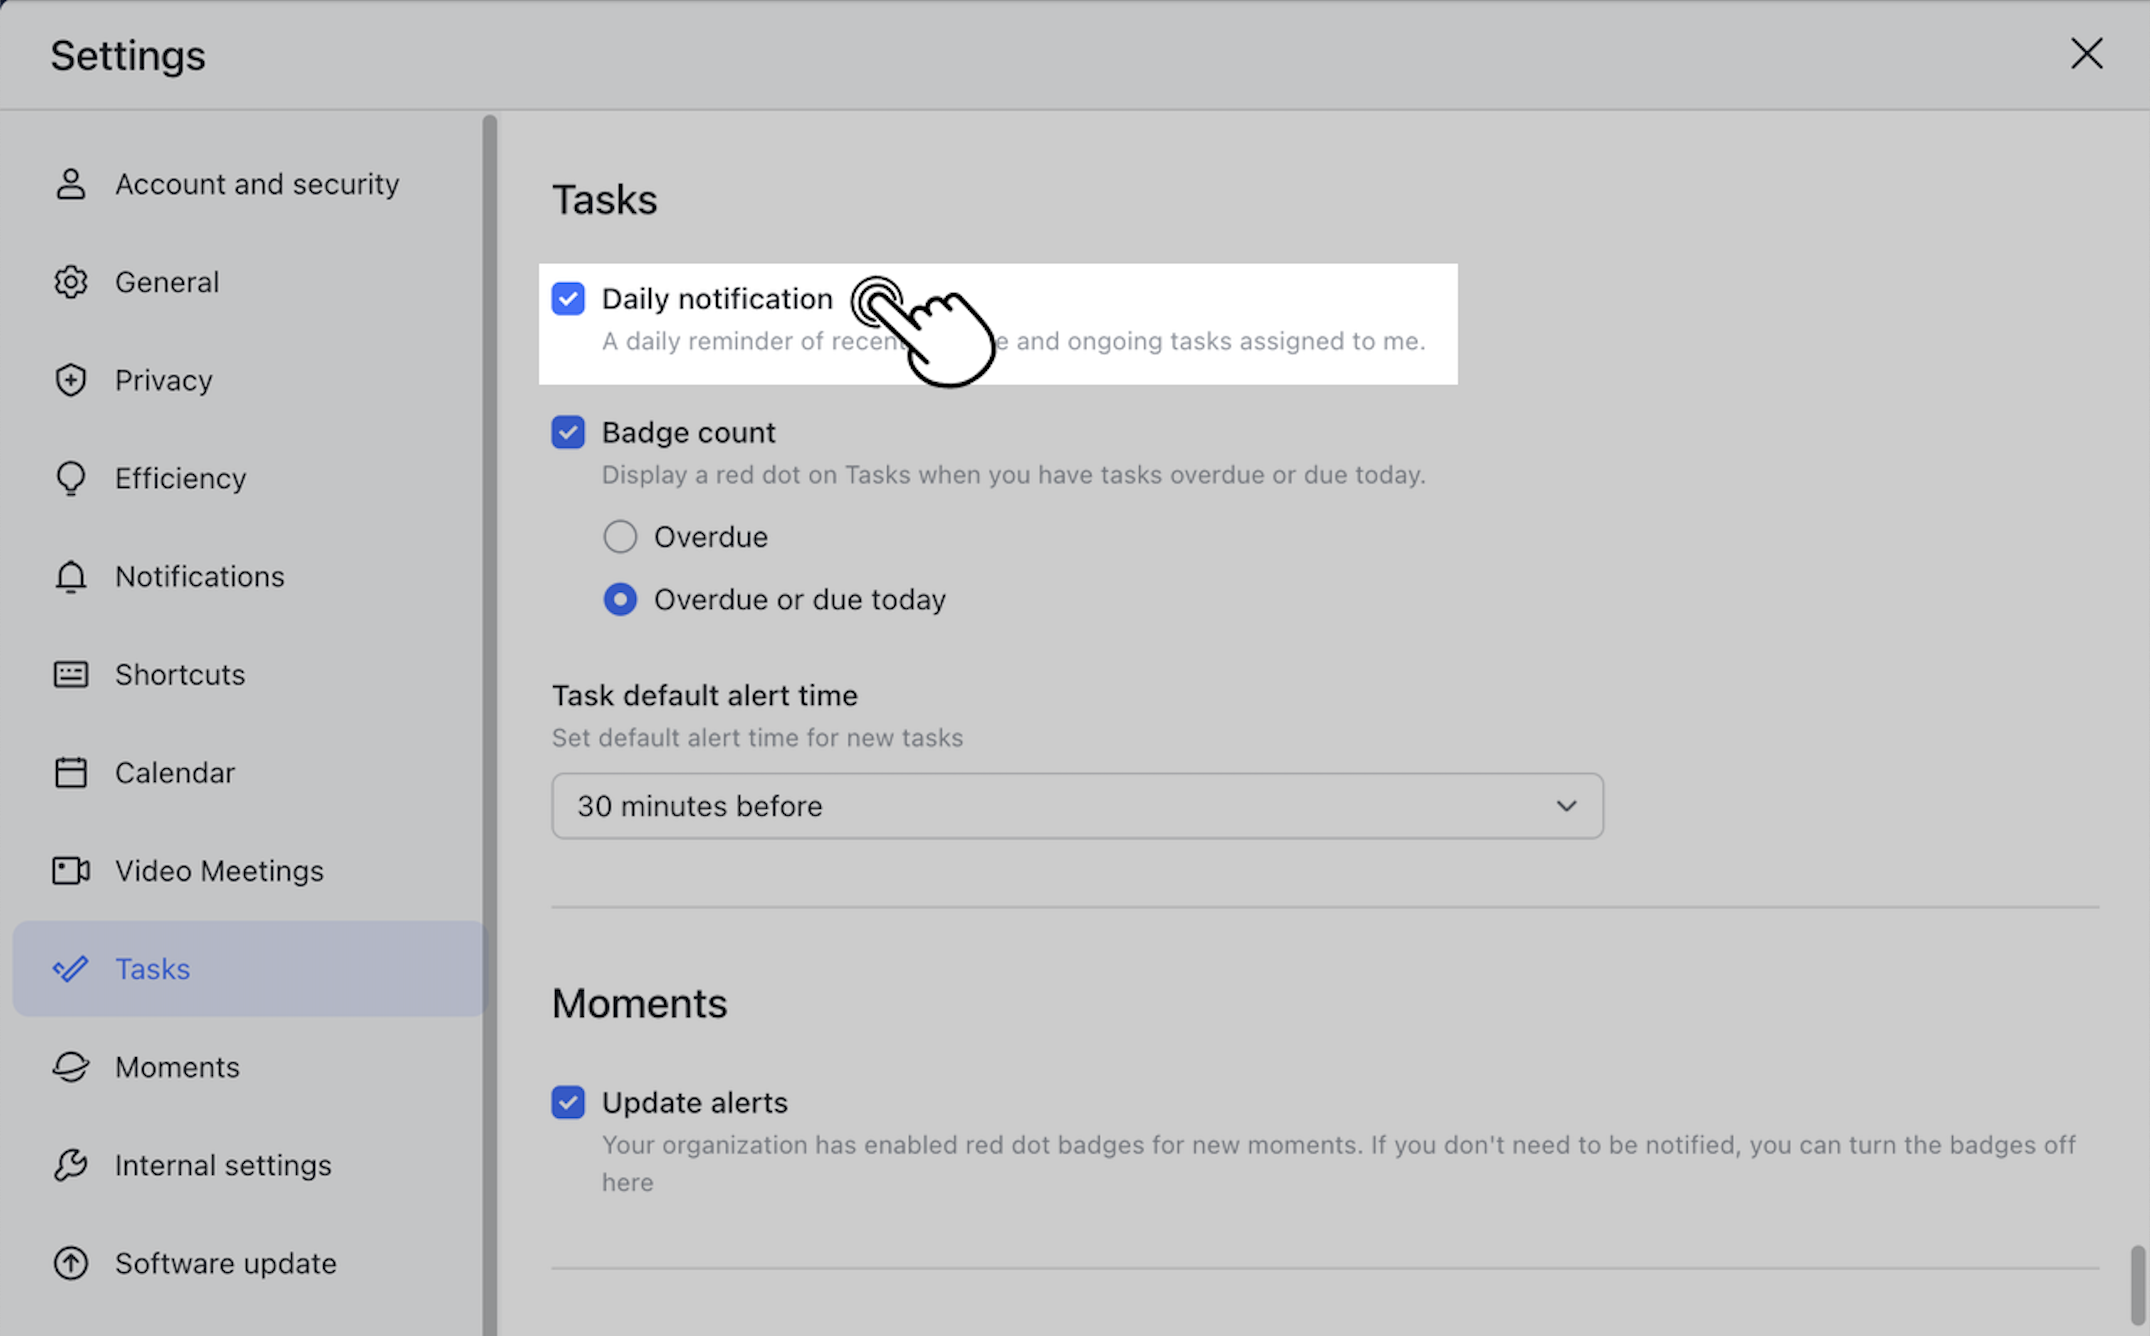
Task: Select the Shortcuts keyboard icon
Action: [70, 674]
